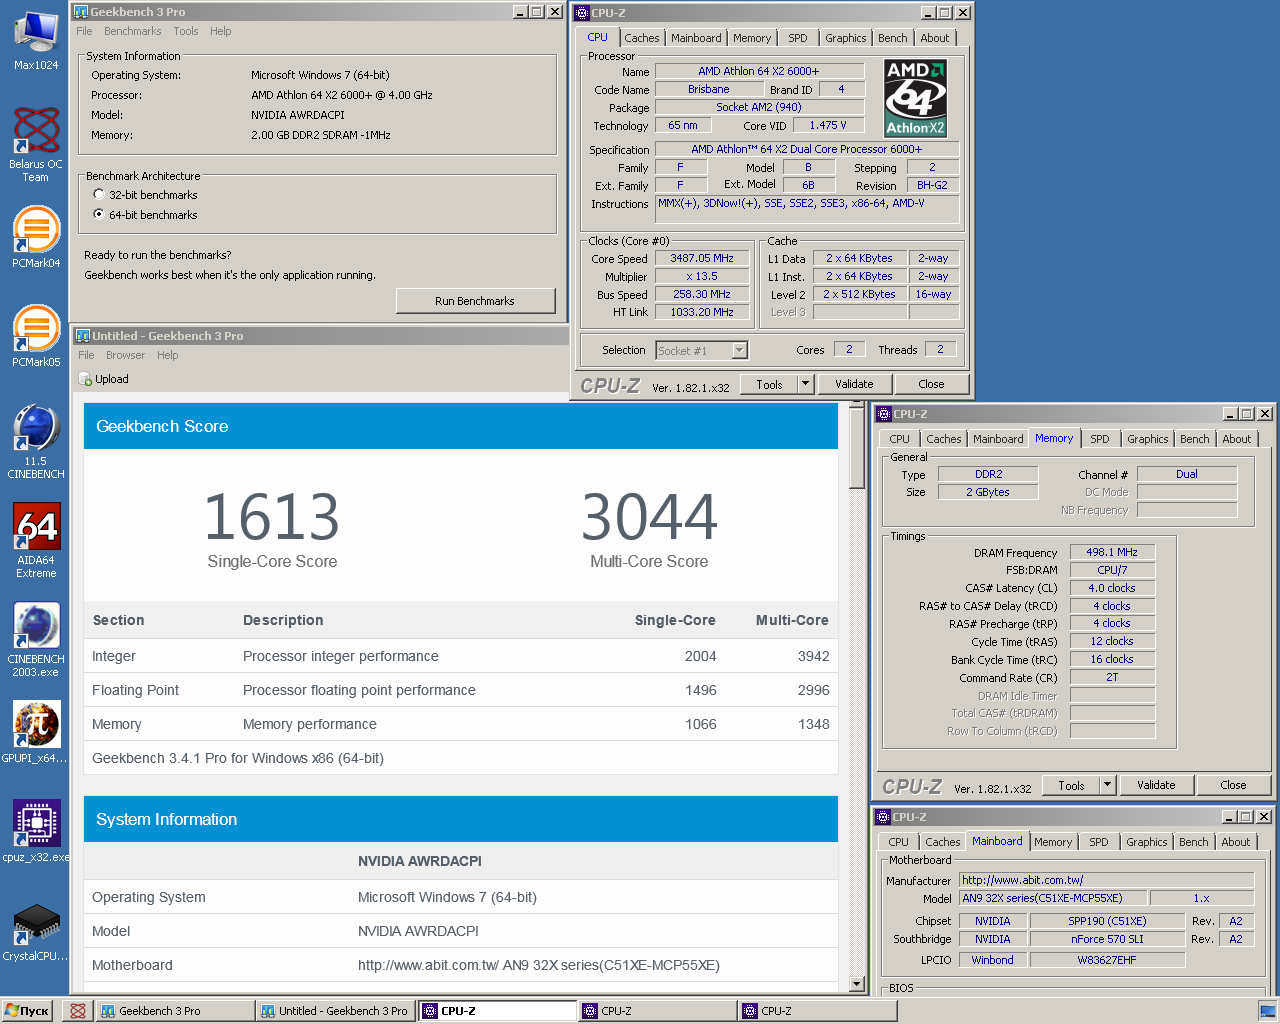The height and width of the screenshot is (1024, 1280).
Task: Click the CPU-Z Mainboard window title icon
Action: (x=883, y=817)
